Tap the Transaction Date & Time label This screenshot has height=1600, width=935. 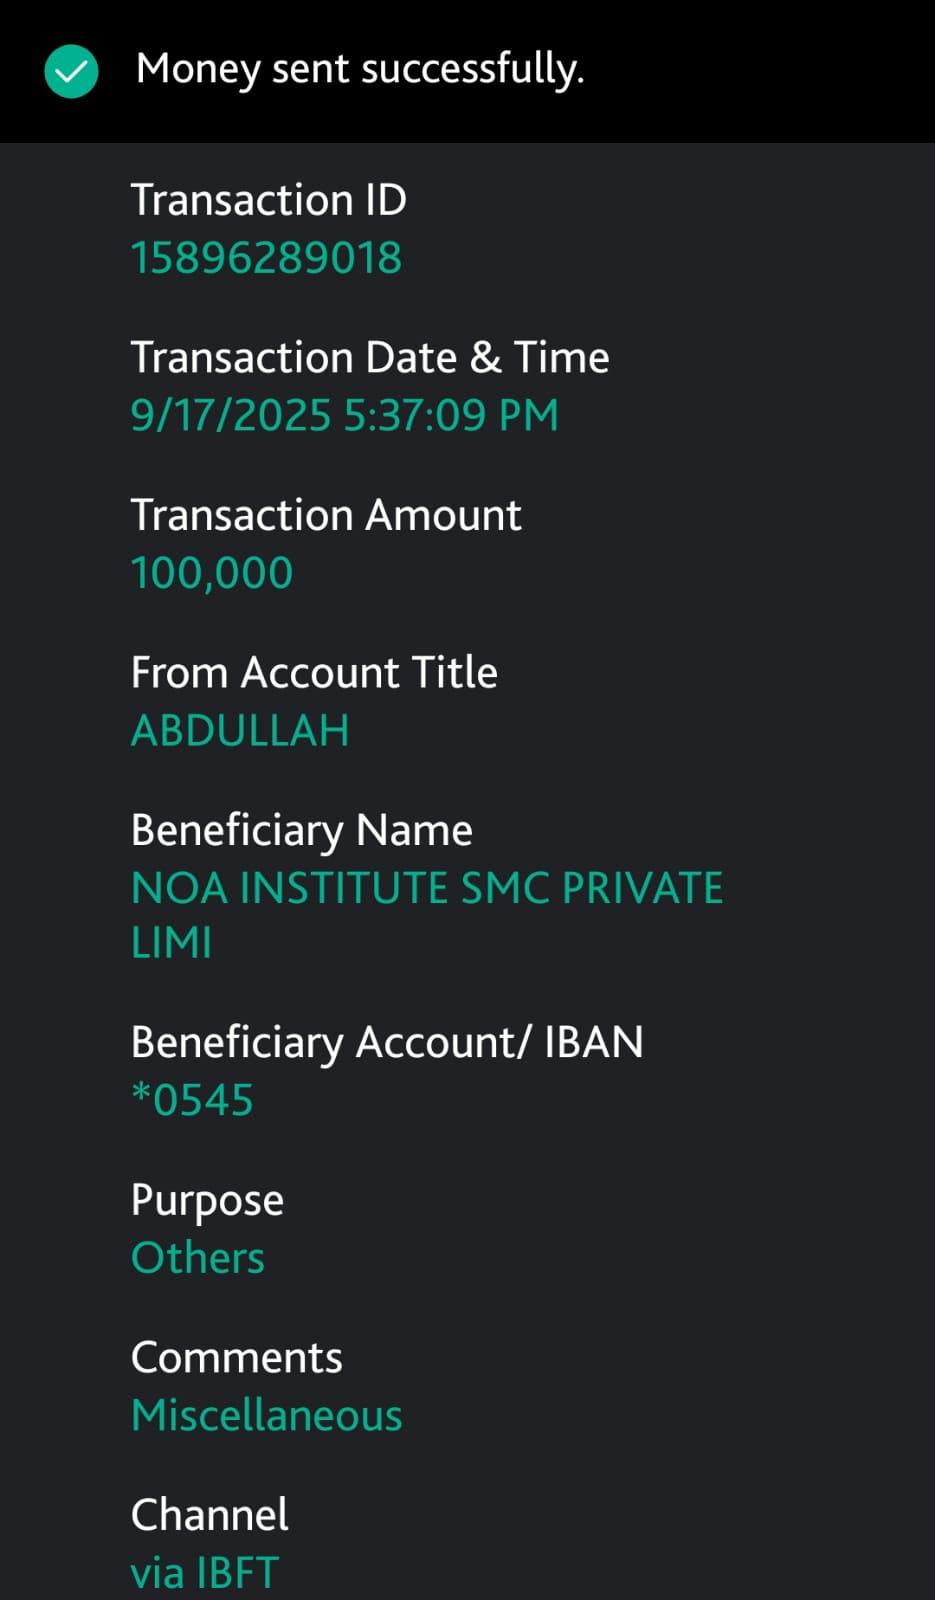tap(369, 358)
